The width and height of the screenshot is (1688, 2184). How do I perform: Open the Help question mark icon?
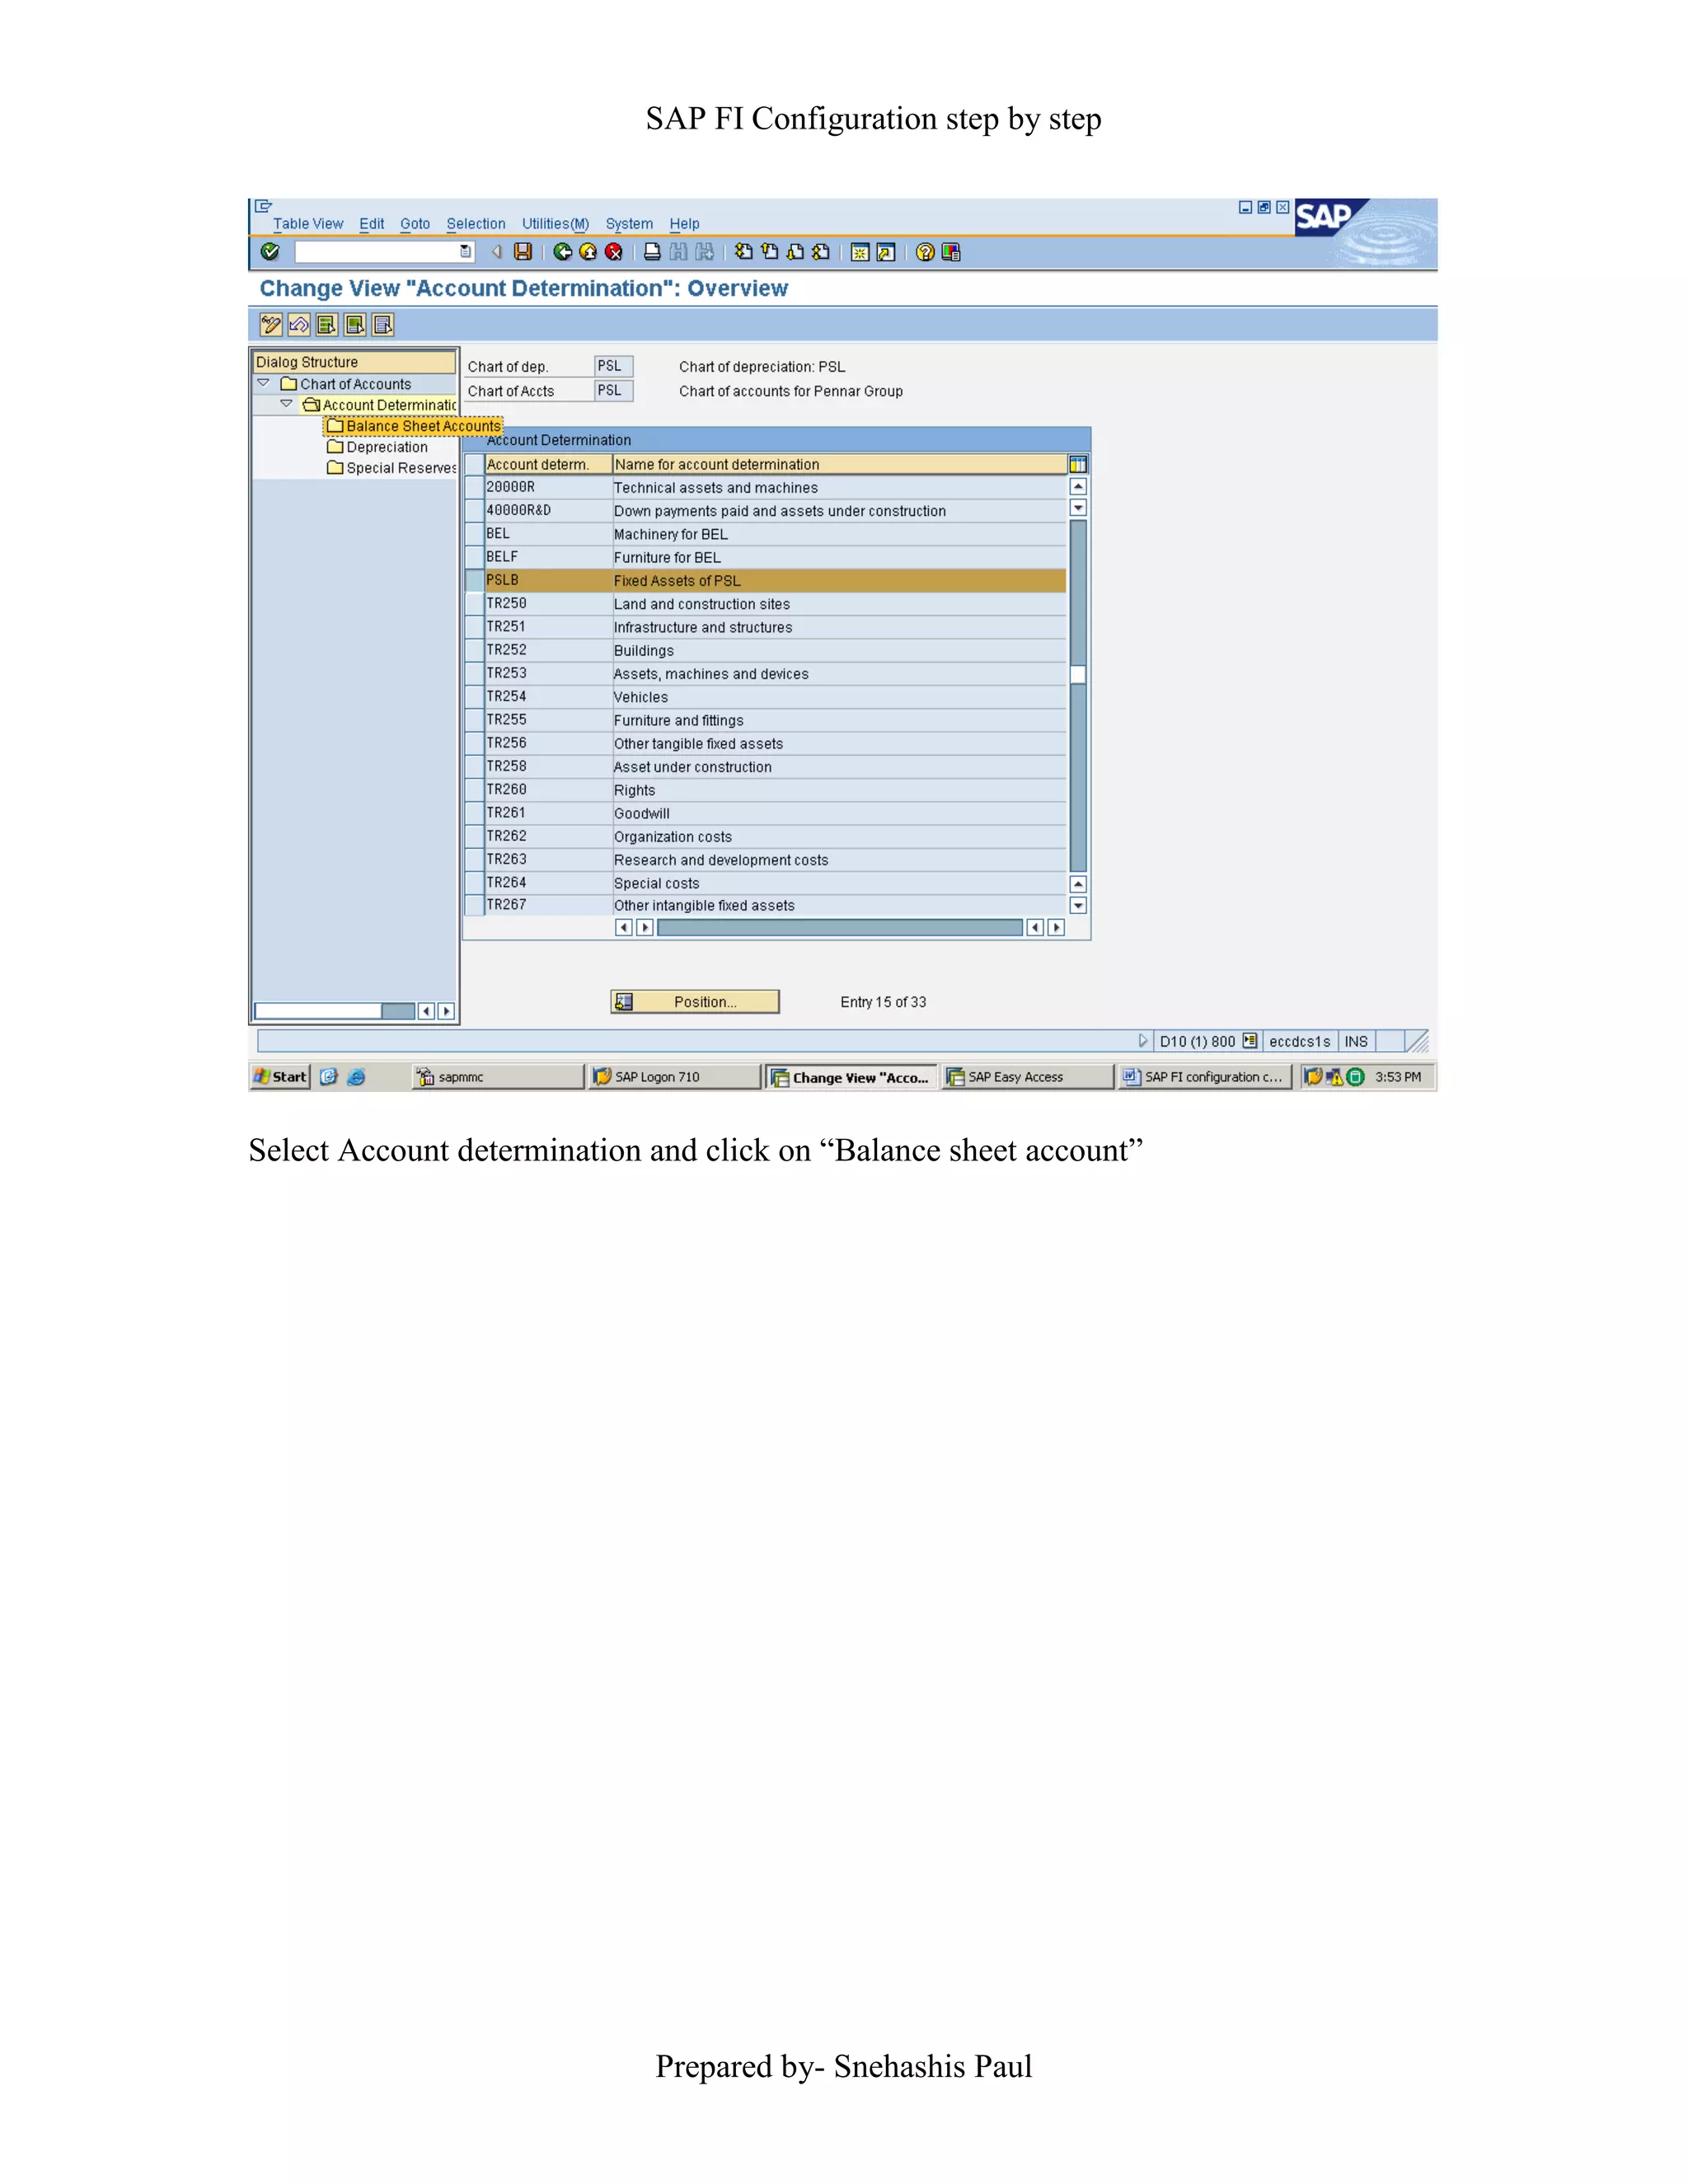point(925,252)
